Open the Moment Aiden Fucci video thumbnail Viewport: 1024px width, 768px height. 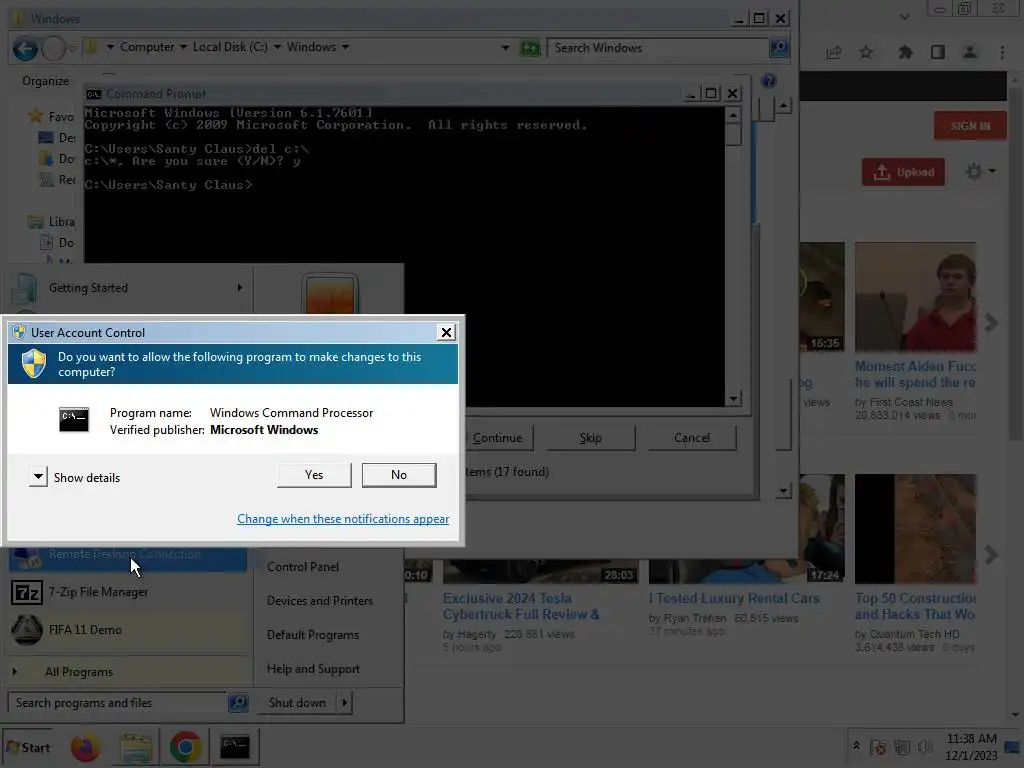pos(916,297)
